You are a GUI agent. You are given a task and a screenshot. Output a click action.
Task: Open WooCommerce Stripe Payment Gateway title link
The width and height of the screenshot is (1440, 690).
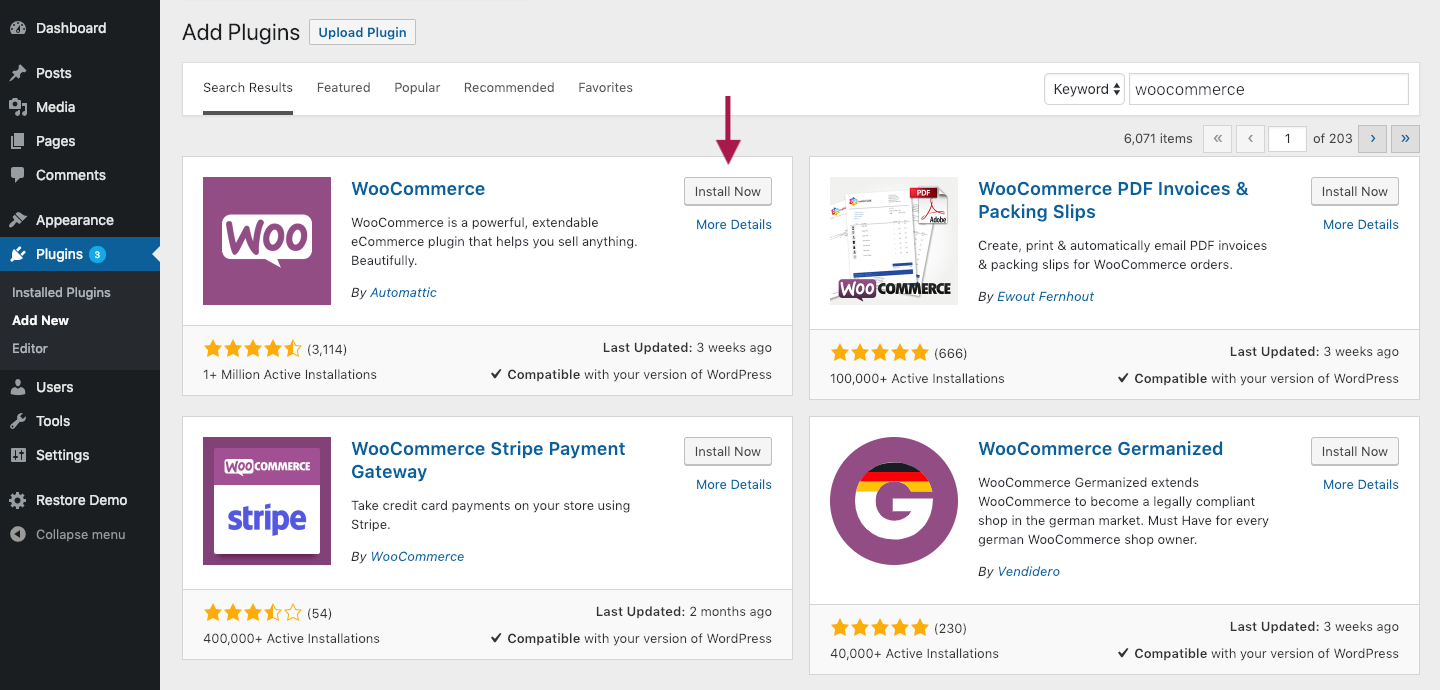tap(488, 460)
